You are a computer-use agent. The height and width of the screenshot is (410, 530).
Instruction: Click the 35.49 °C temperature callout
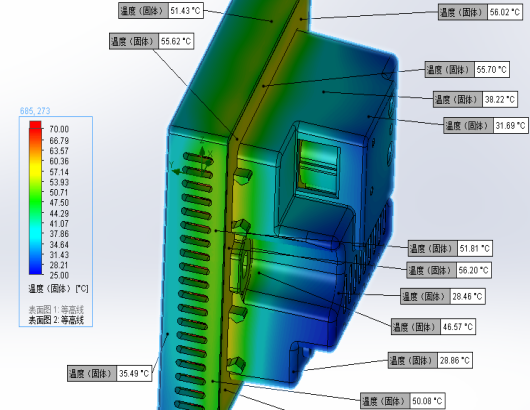pyautogui.click(x=110, y=373)
